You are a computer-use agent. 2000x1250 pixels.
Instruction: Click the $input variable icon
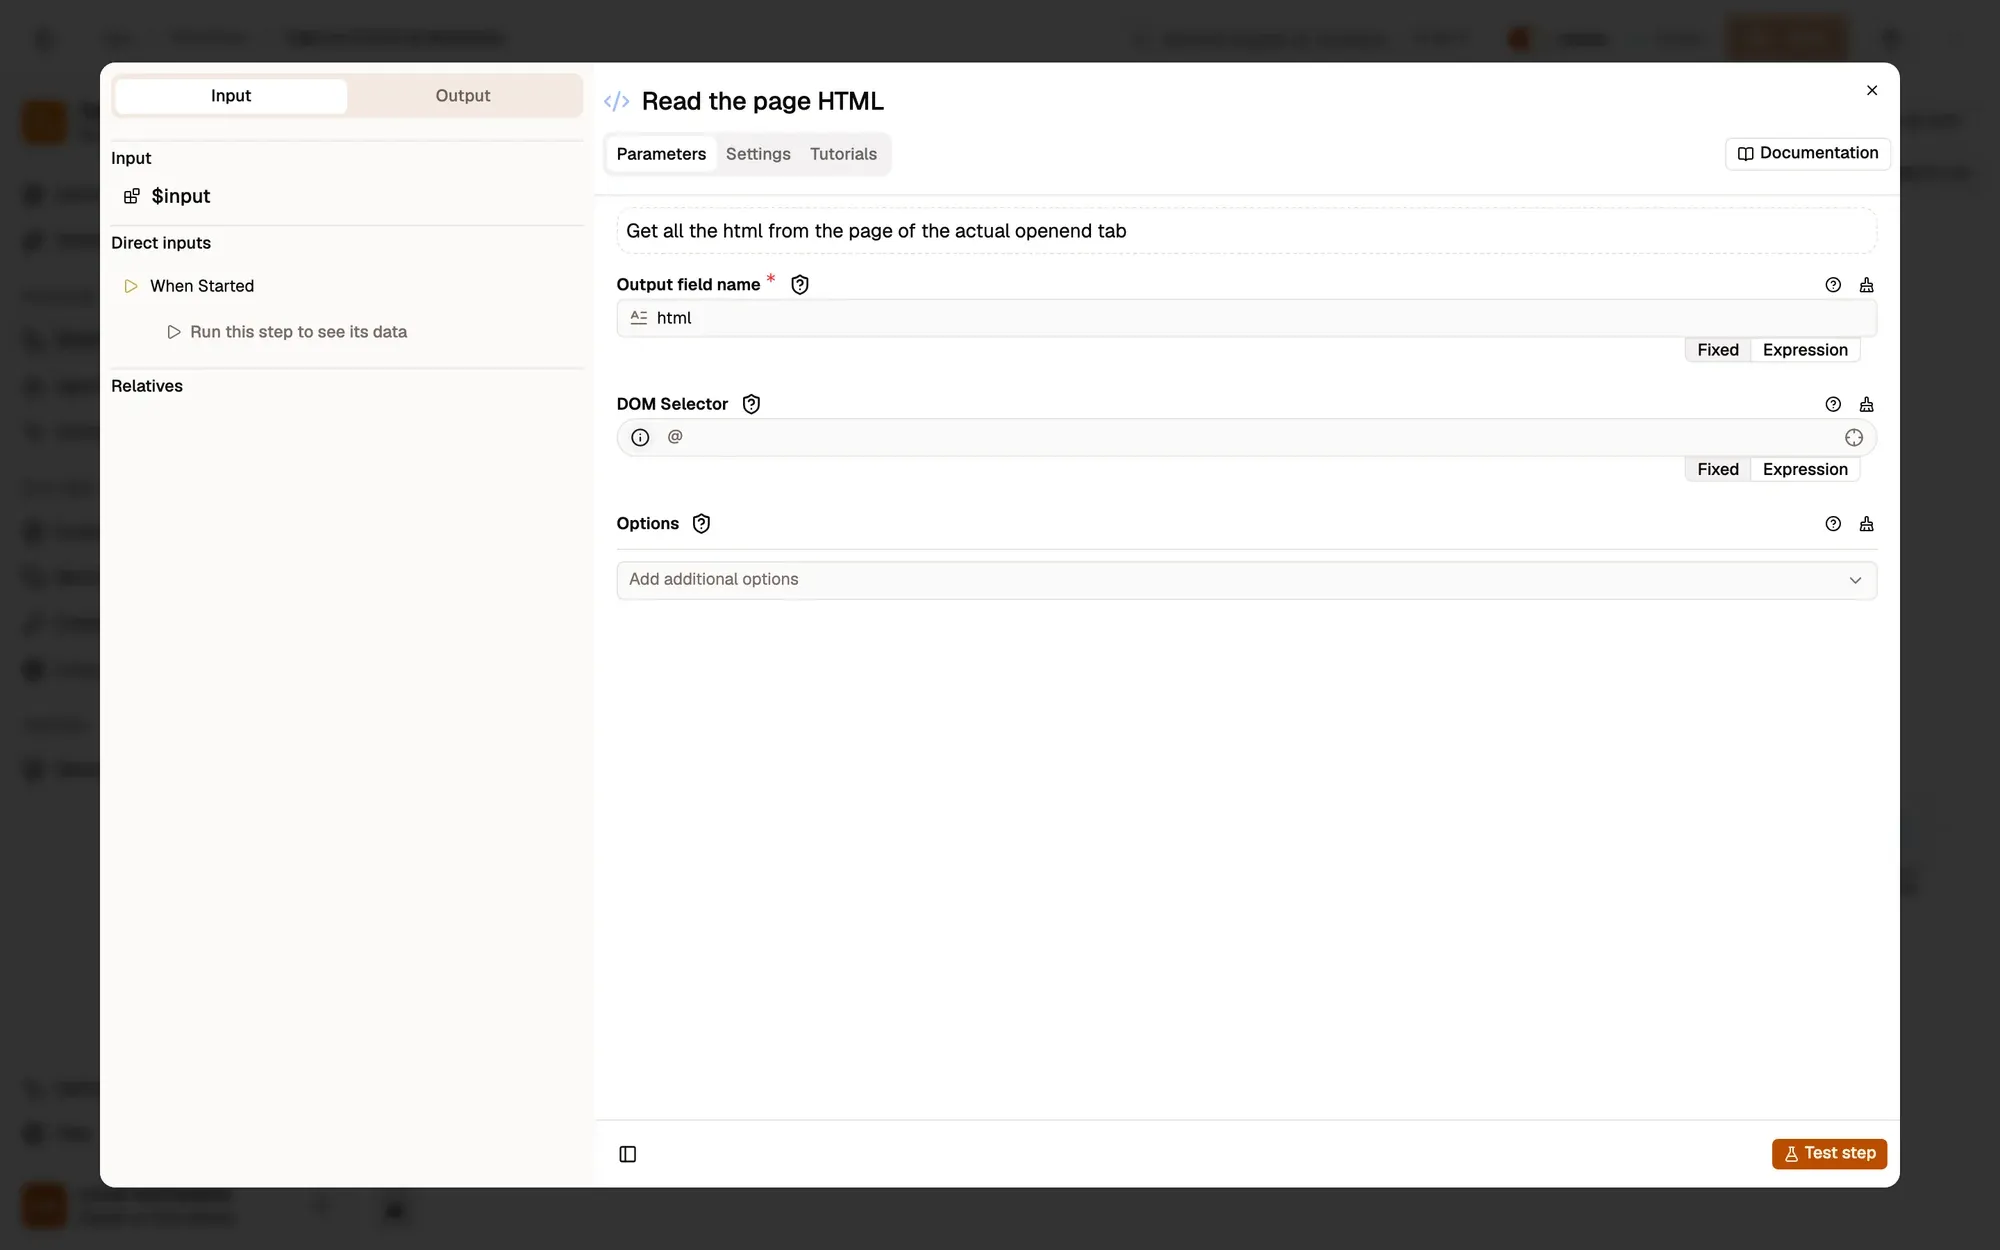tap(132, 196)
